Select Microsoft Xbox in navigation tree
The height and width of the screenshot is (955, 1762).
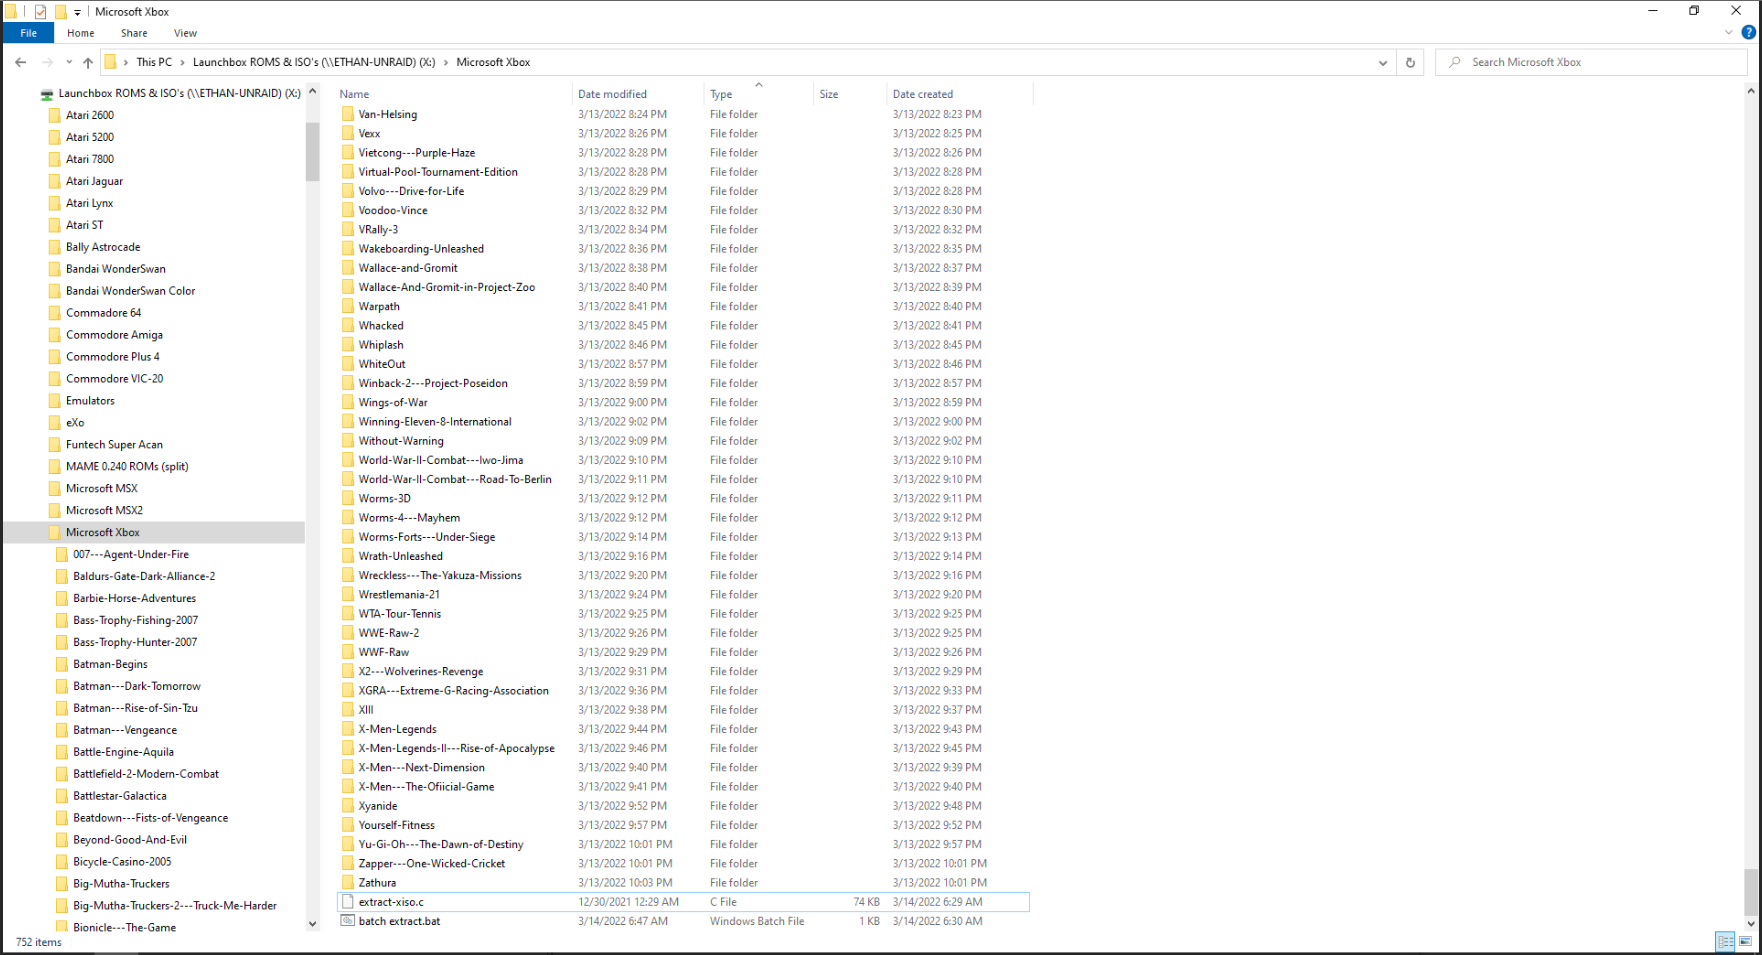tap(103, 533)
